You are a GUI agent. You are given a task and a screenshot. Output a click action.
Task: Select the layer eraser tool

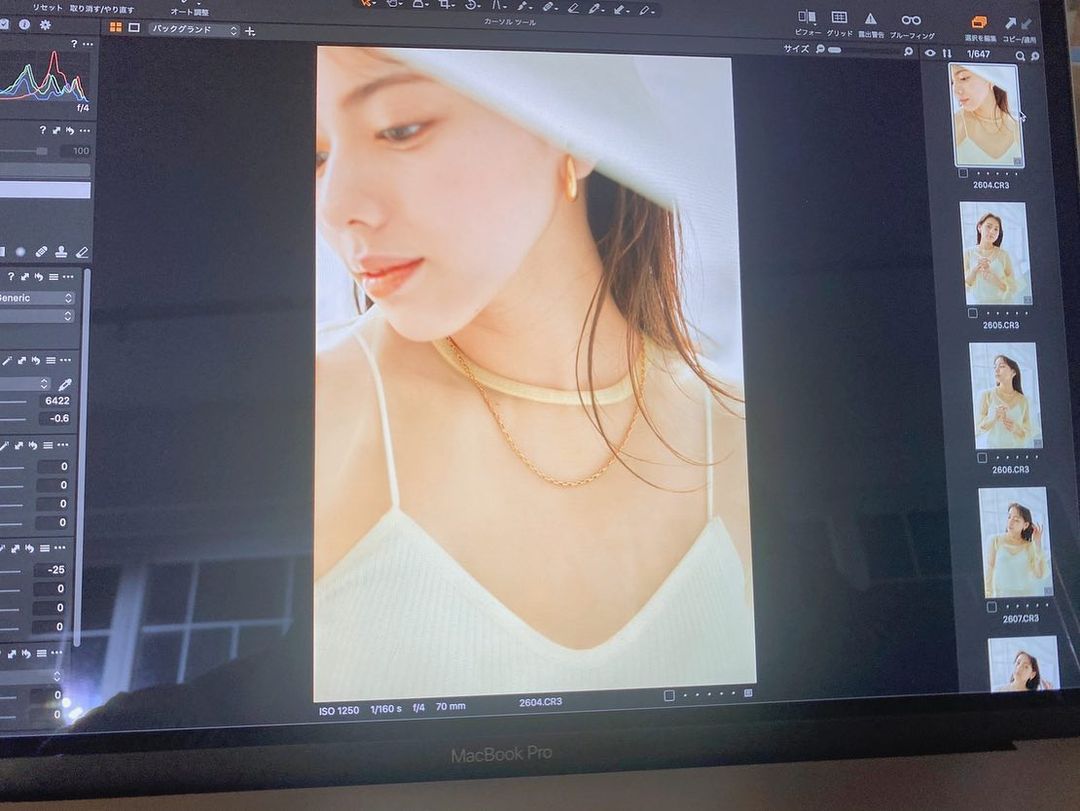[82, 252]
